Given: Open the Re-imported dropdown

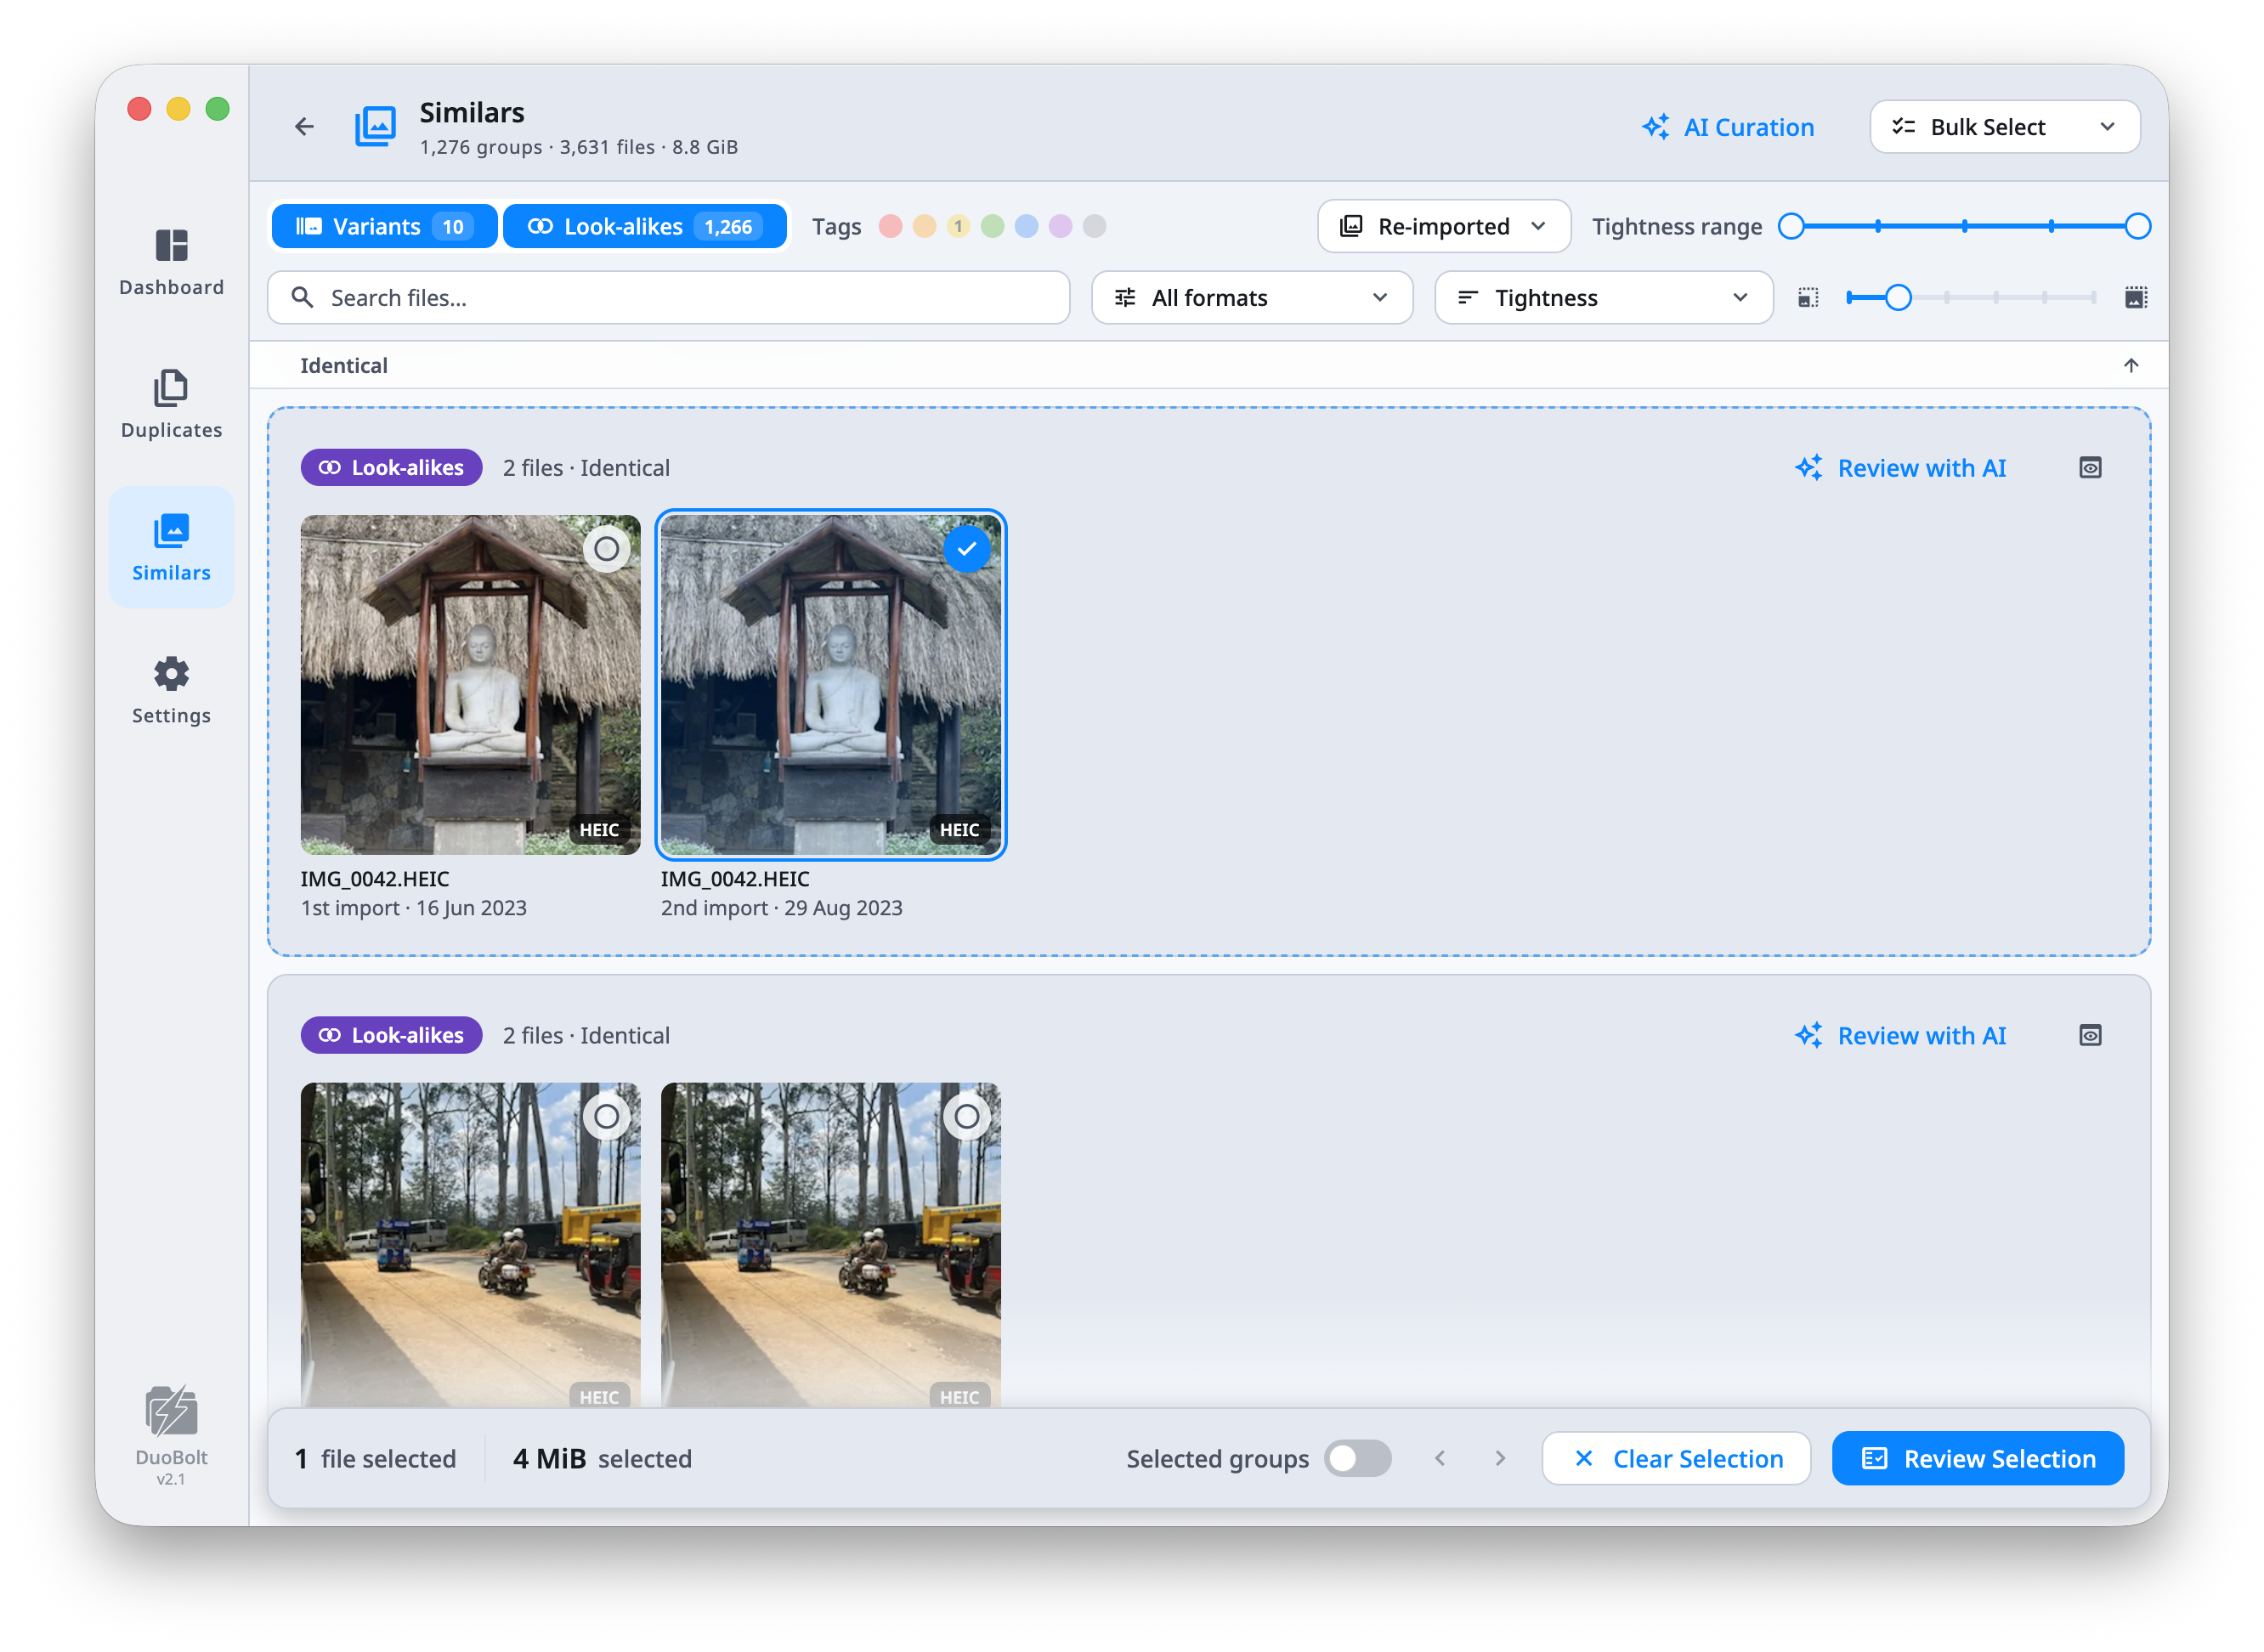Looking at the screenshot, I should click(1443, 226).
